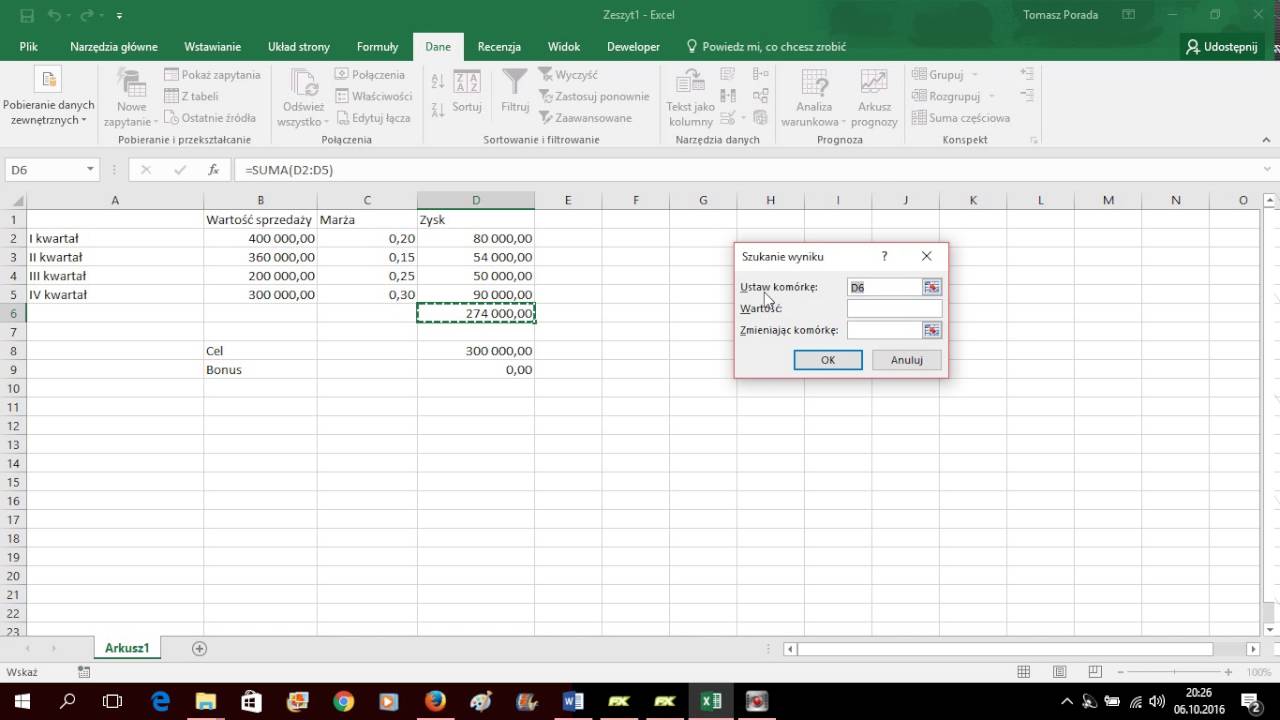Click the Undo arrow in title bar
The height and width of the screenshot is (720, 1280).
[x=55, y=15]
